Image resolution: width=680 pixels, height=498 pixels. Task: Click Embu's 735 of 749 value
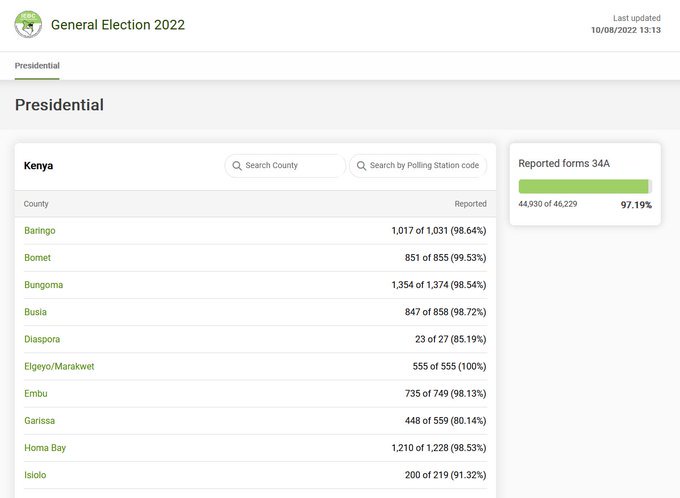tap(445, 393)
